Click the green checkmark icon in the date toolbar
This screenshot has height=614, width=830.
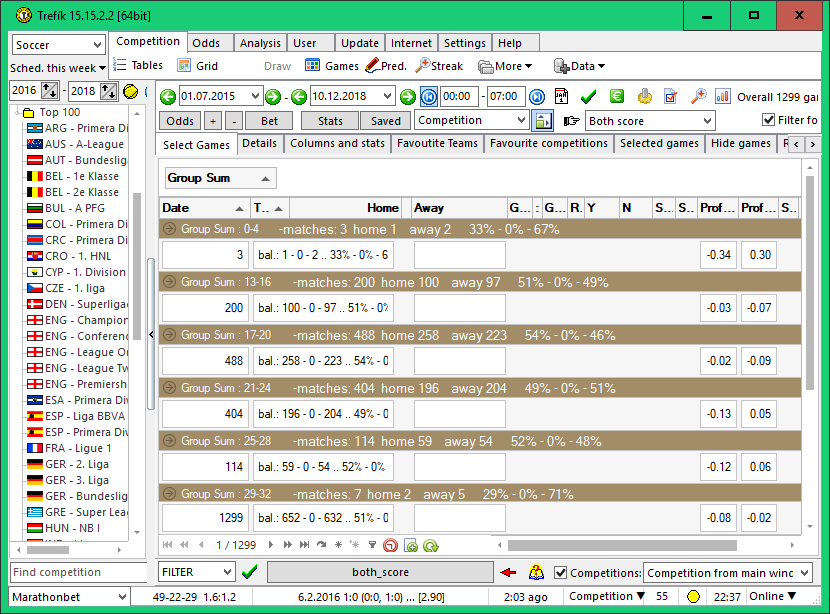589,97
